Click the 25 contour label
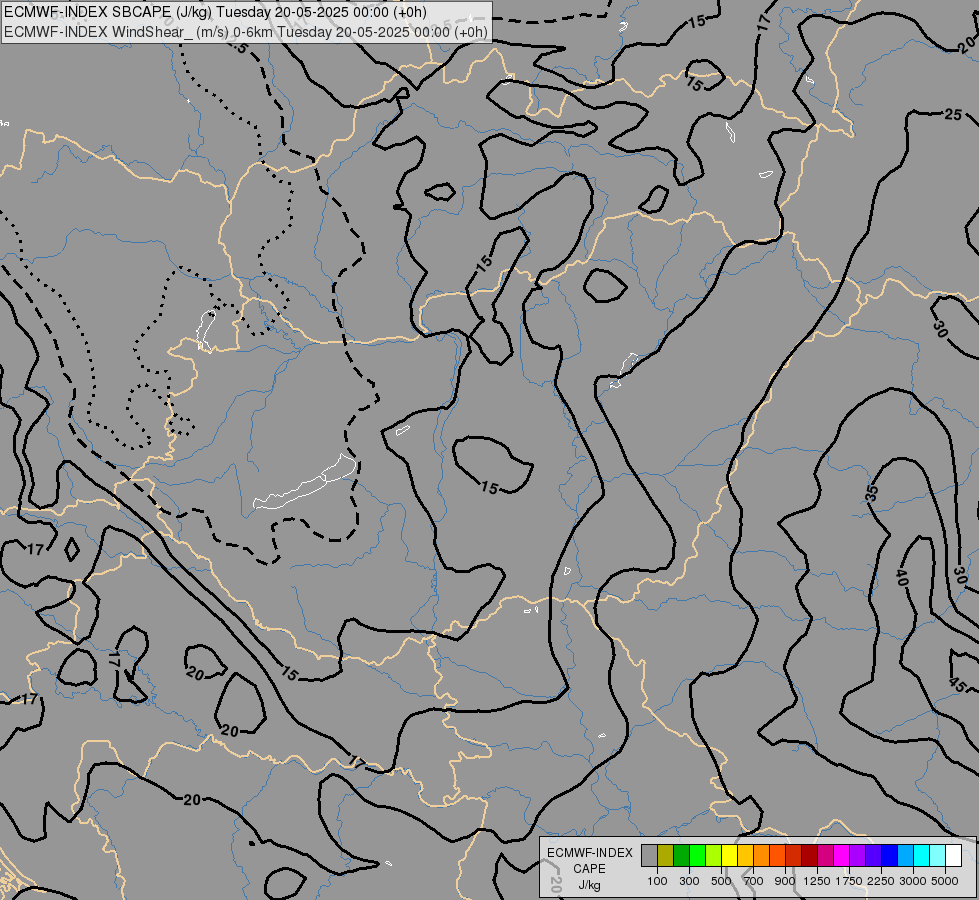 click(953, 114)
